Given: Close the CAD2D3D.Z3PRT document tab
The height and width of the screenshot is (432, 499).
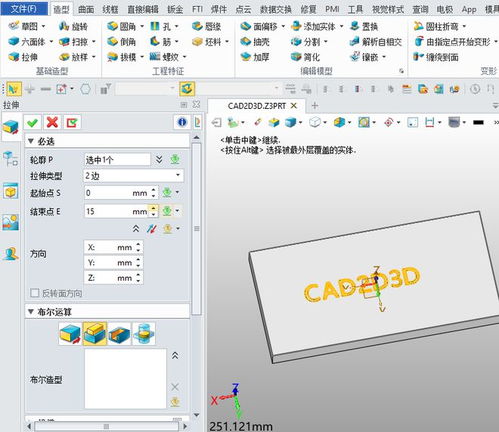Looking at the screenshot, I should [x=294, y=106].
